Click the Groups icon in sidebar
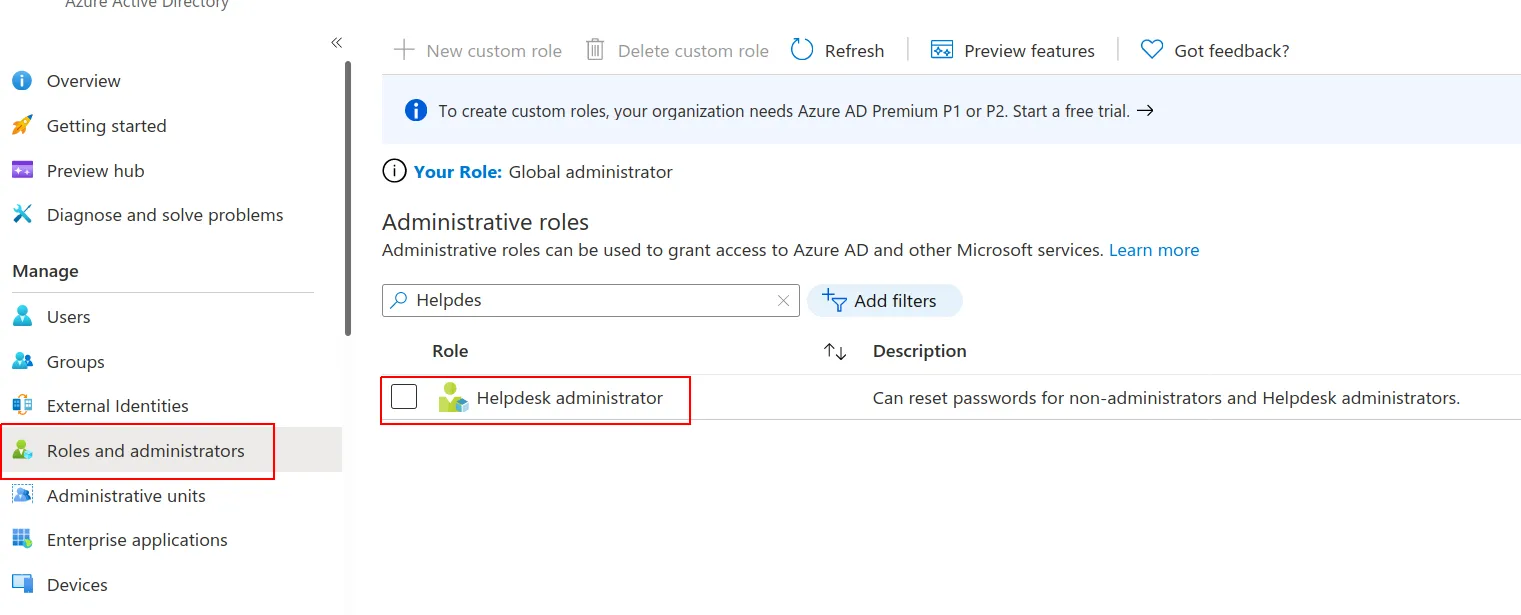The height and width of the screenshot is (615, 1521). [22, 362]
